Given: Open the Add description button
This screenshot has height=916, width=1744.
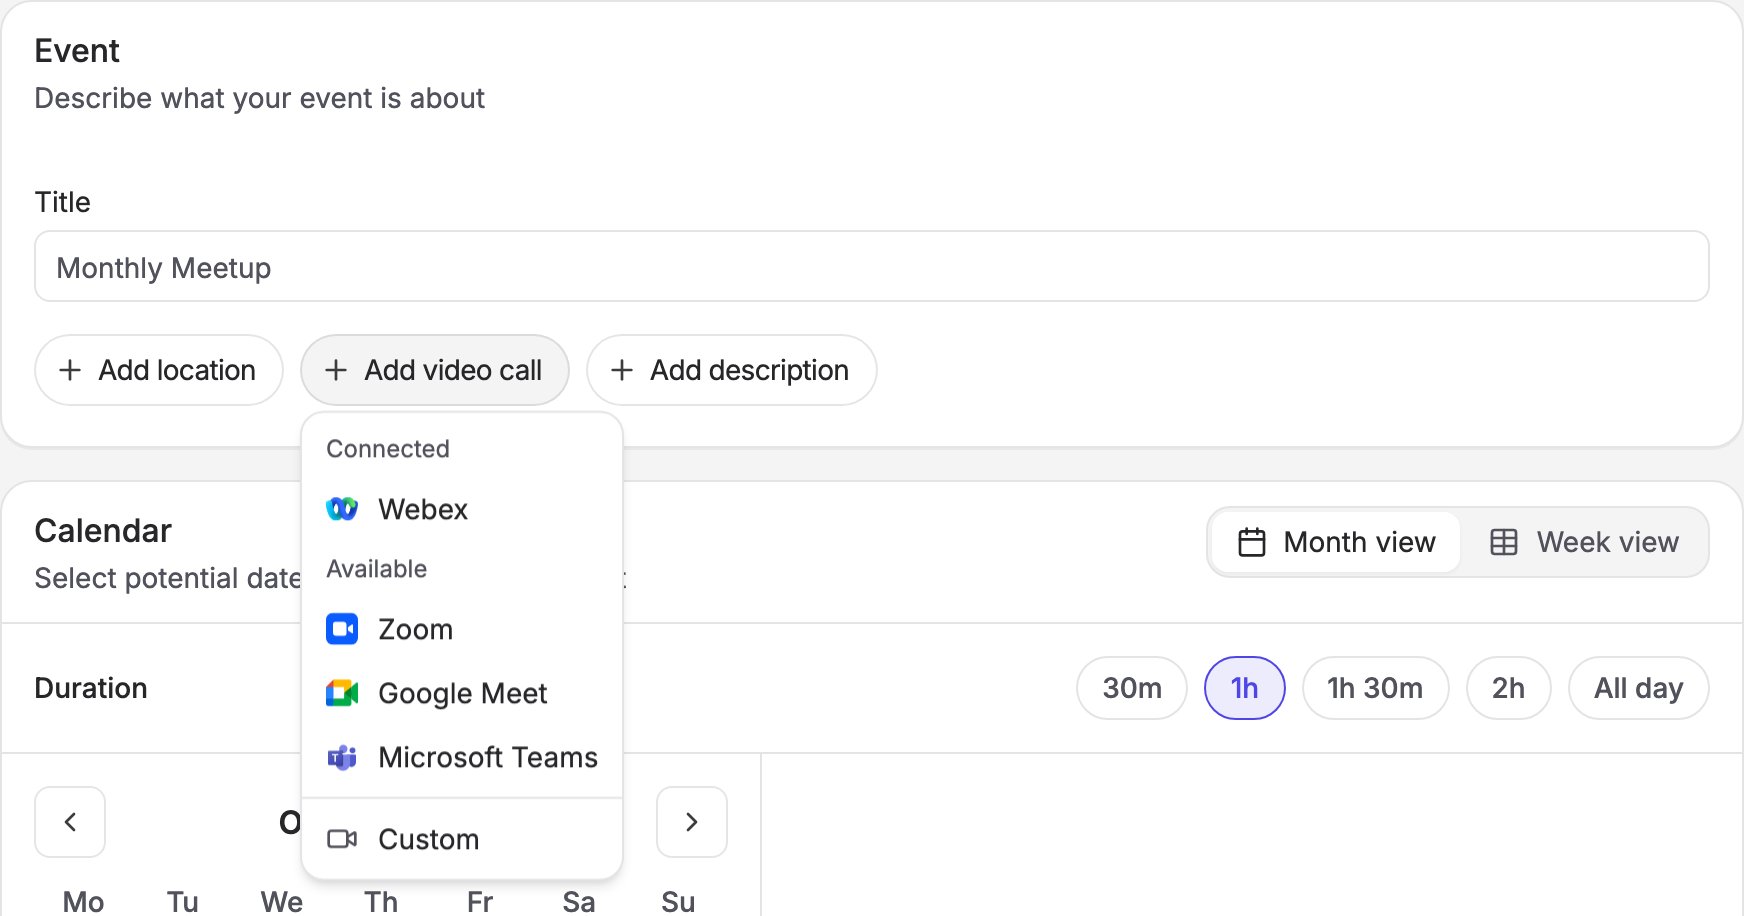Looking at the screenshot, I should tap(732, 370).
